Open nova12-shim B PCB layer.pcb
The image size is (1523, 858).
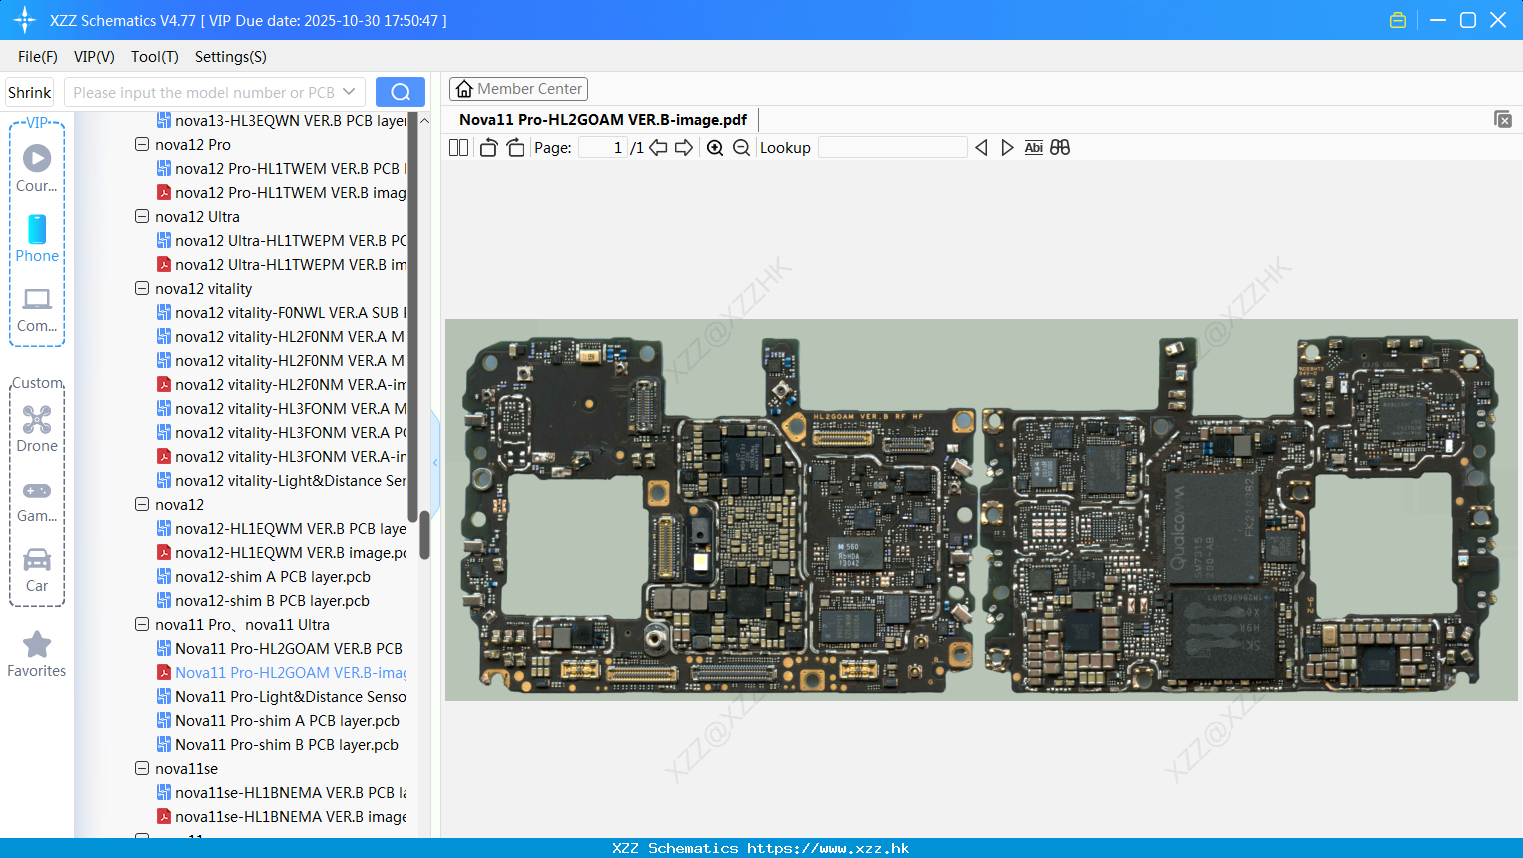pos(264,600)
